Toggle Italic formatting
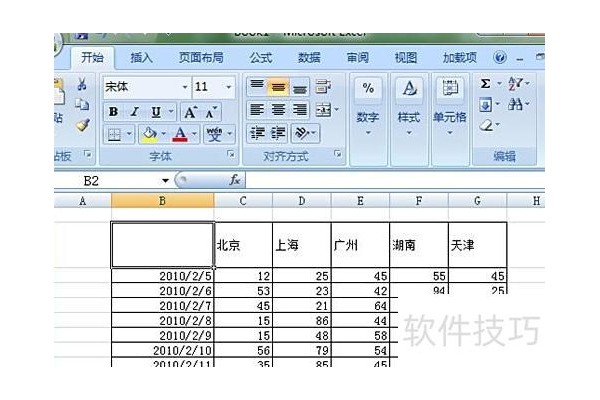 point(134,112)
